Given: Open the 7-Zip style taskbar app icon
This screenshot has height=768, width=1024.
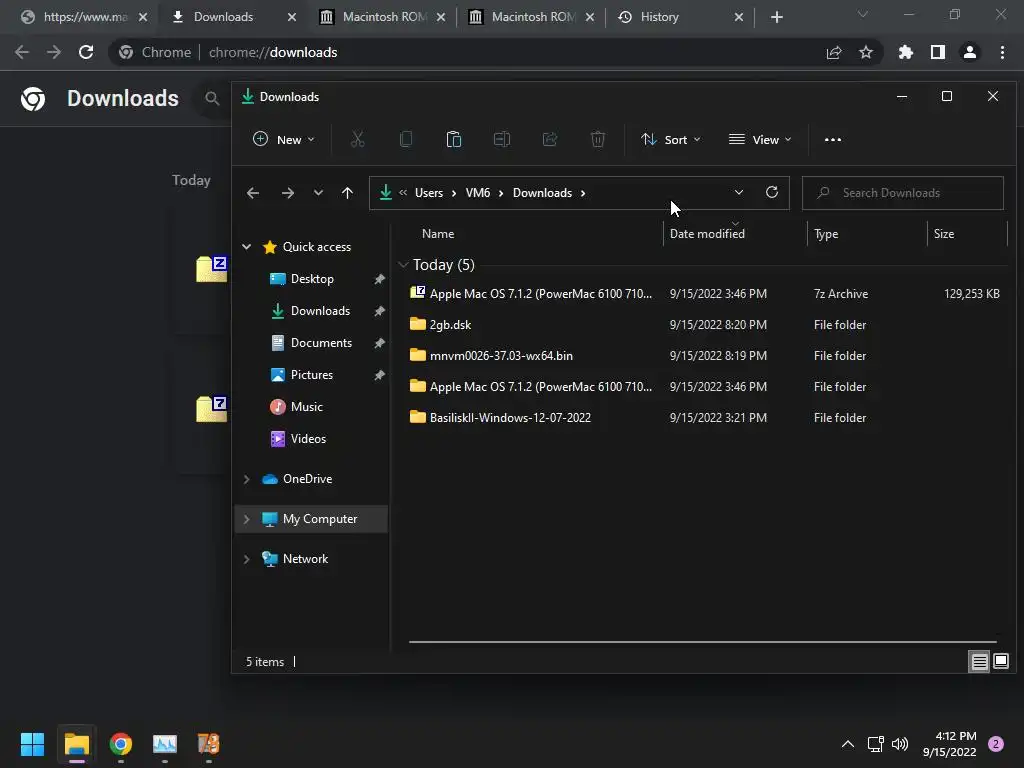Looking at the screenshot, I should coord(208,744).
